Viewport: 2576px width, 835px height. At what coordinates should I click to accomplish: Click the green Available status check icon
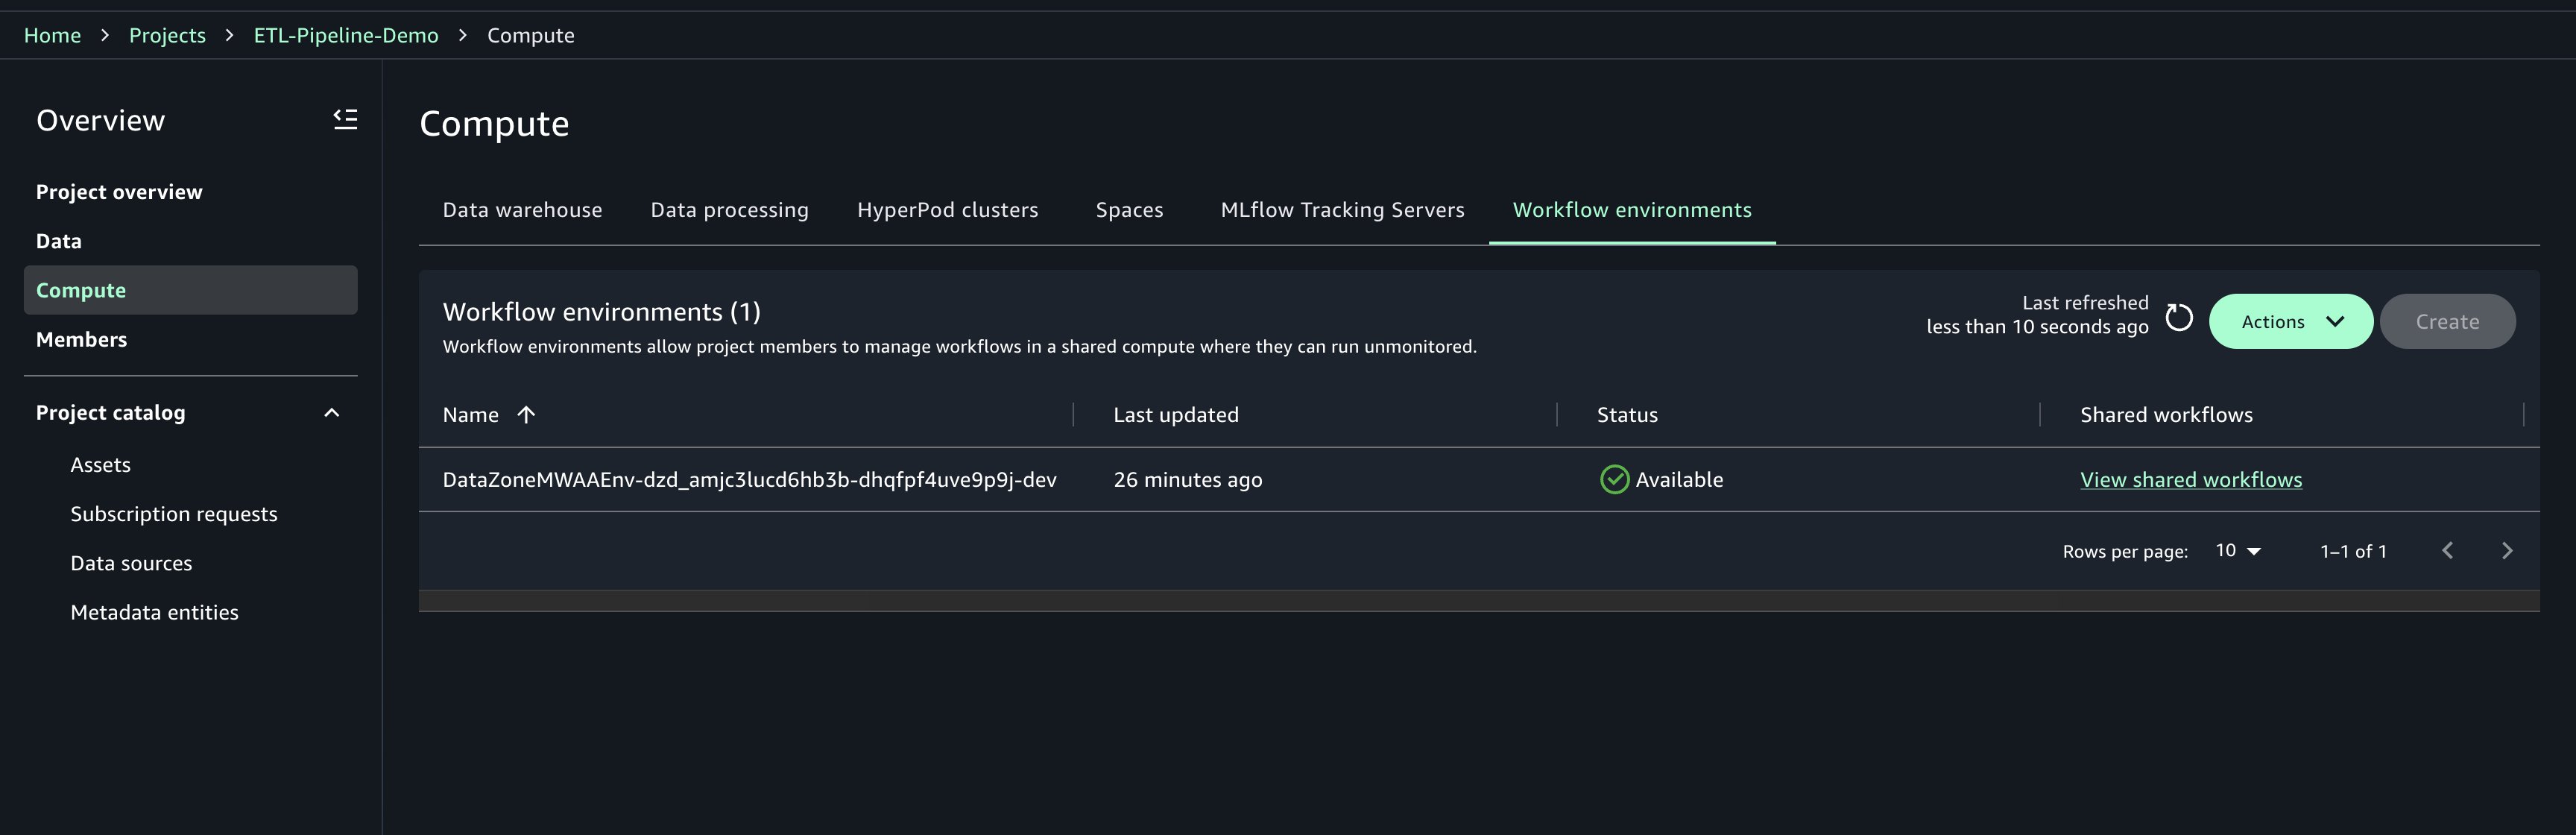click(1614, 480)
